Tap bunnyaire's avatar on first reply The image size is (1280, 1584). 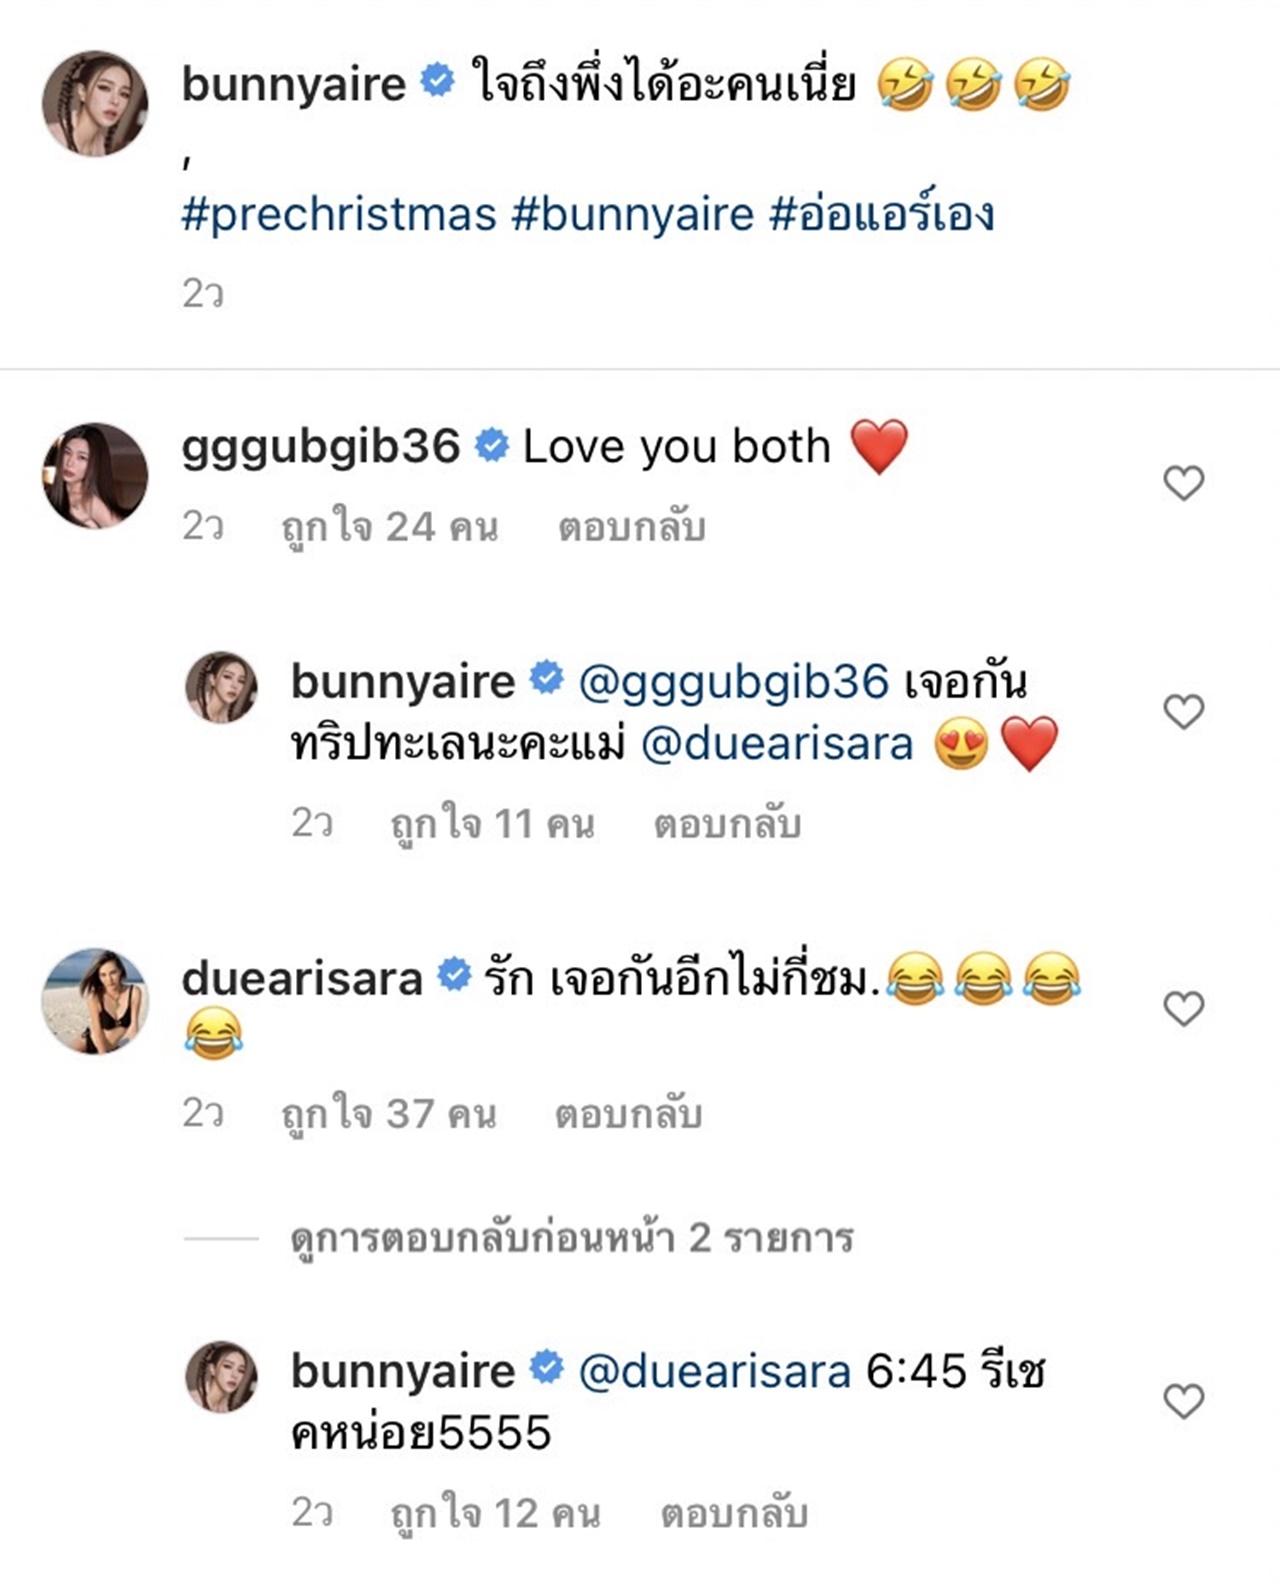(222, 686)
